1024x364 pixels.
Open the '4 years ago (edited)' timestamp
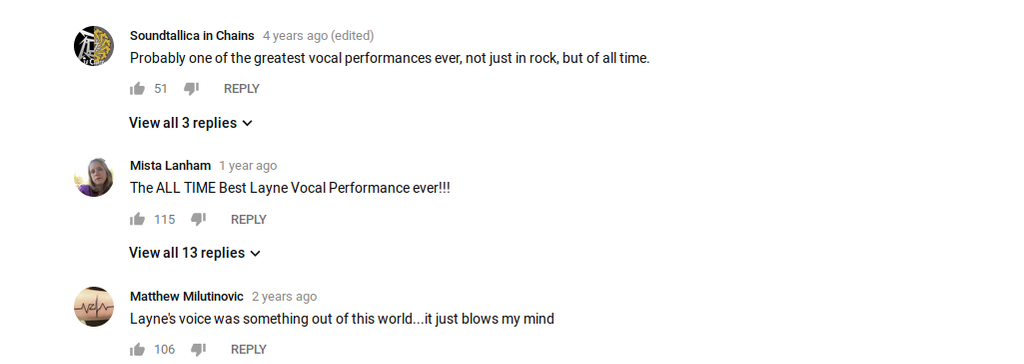pos(319,35)
